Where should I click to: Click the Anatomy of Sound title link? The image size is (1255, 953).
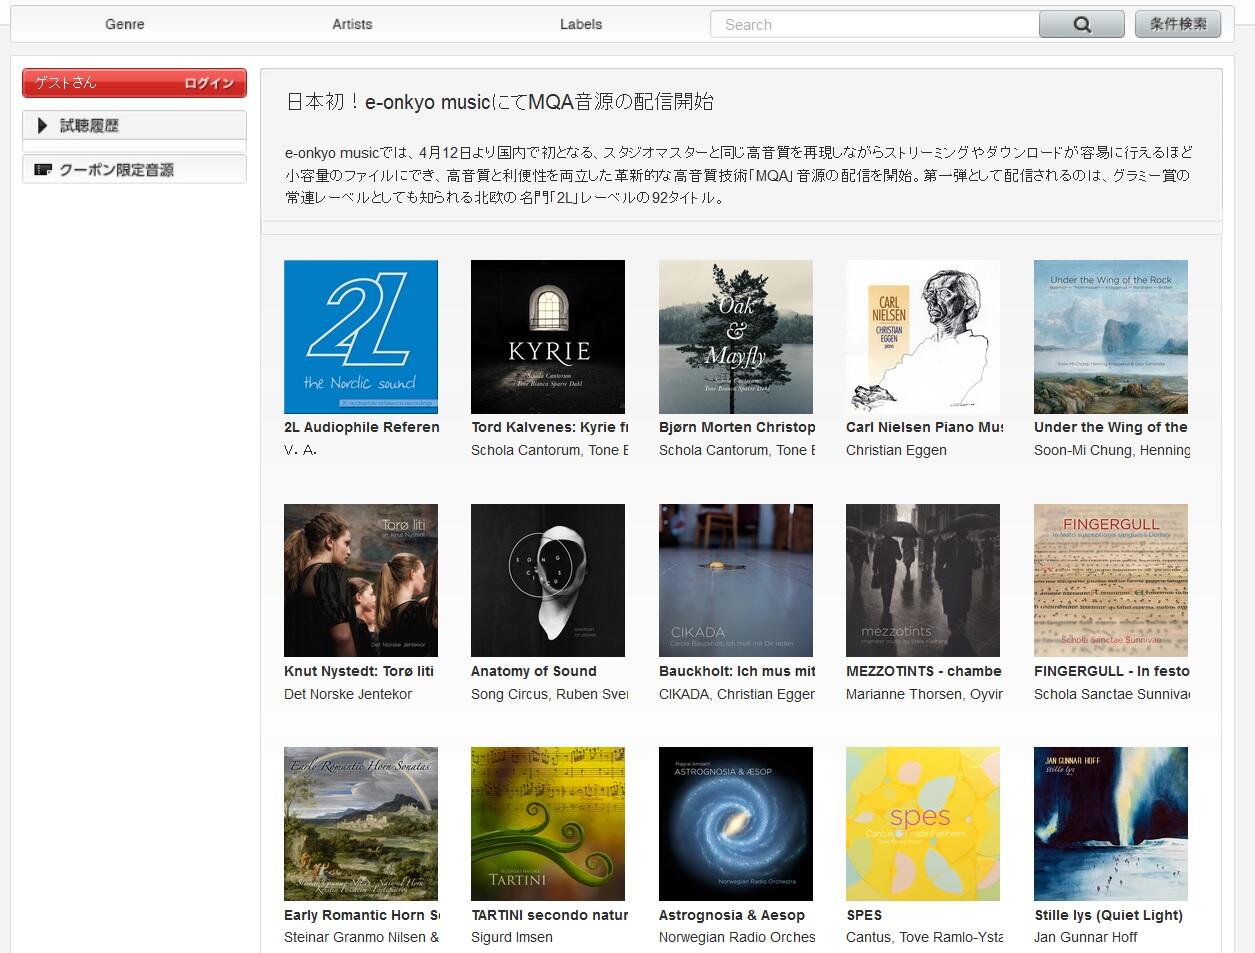tap(534, 671)
